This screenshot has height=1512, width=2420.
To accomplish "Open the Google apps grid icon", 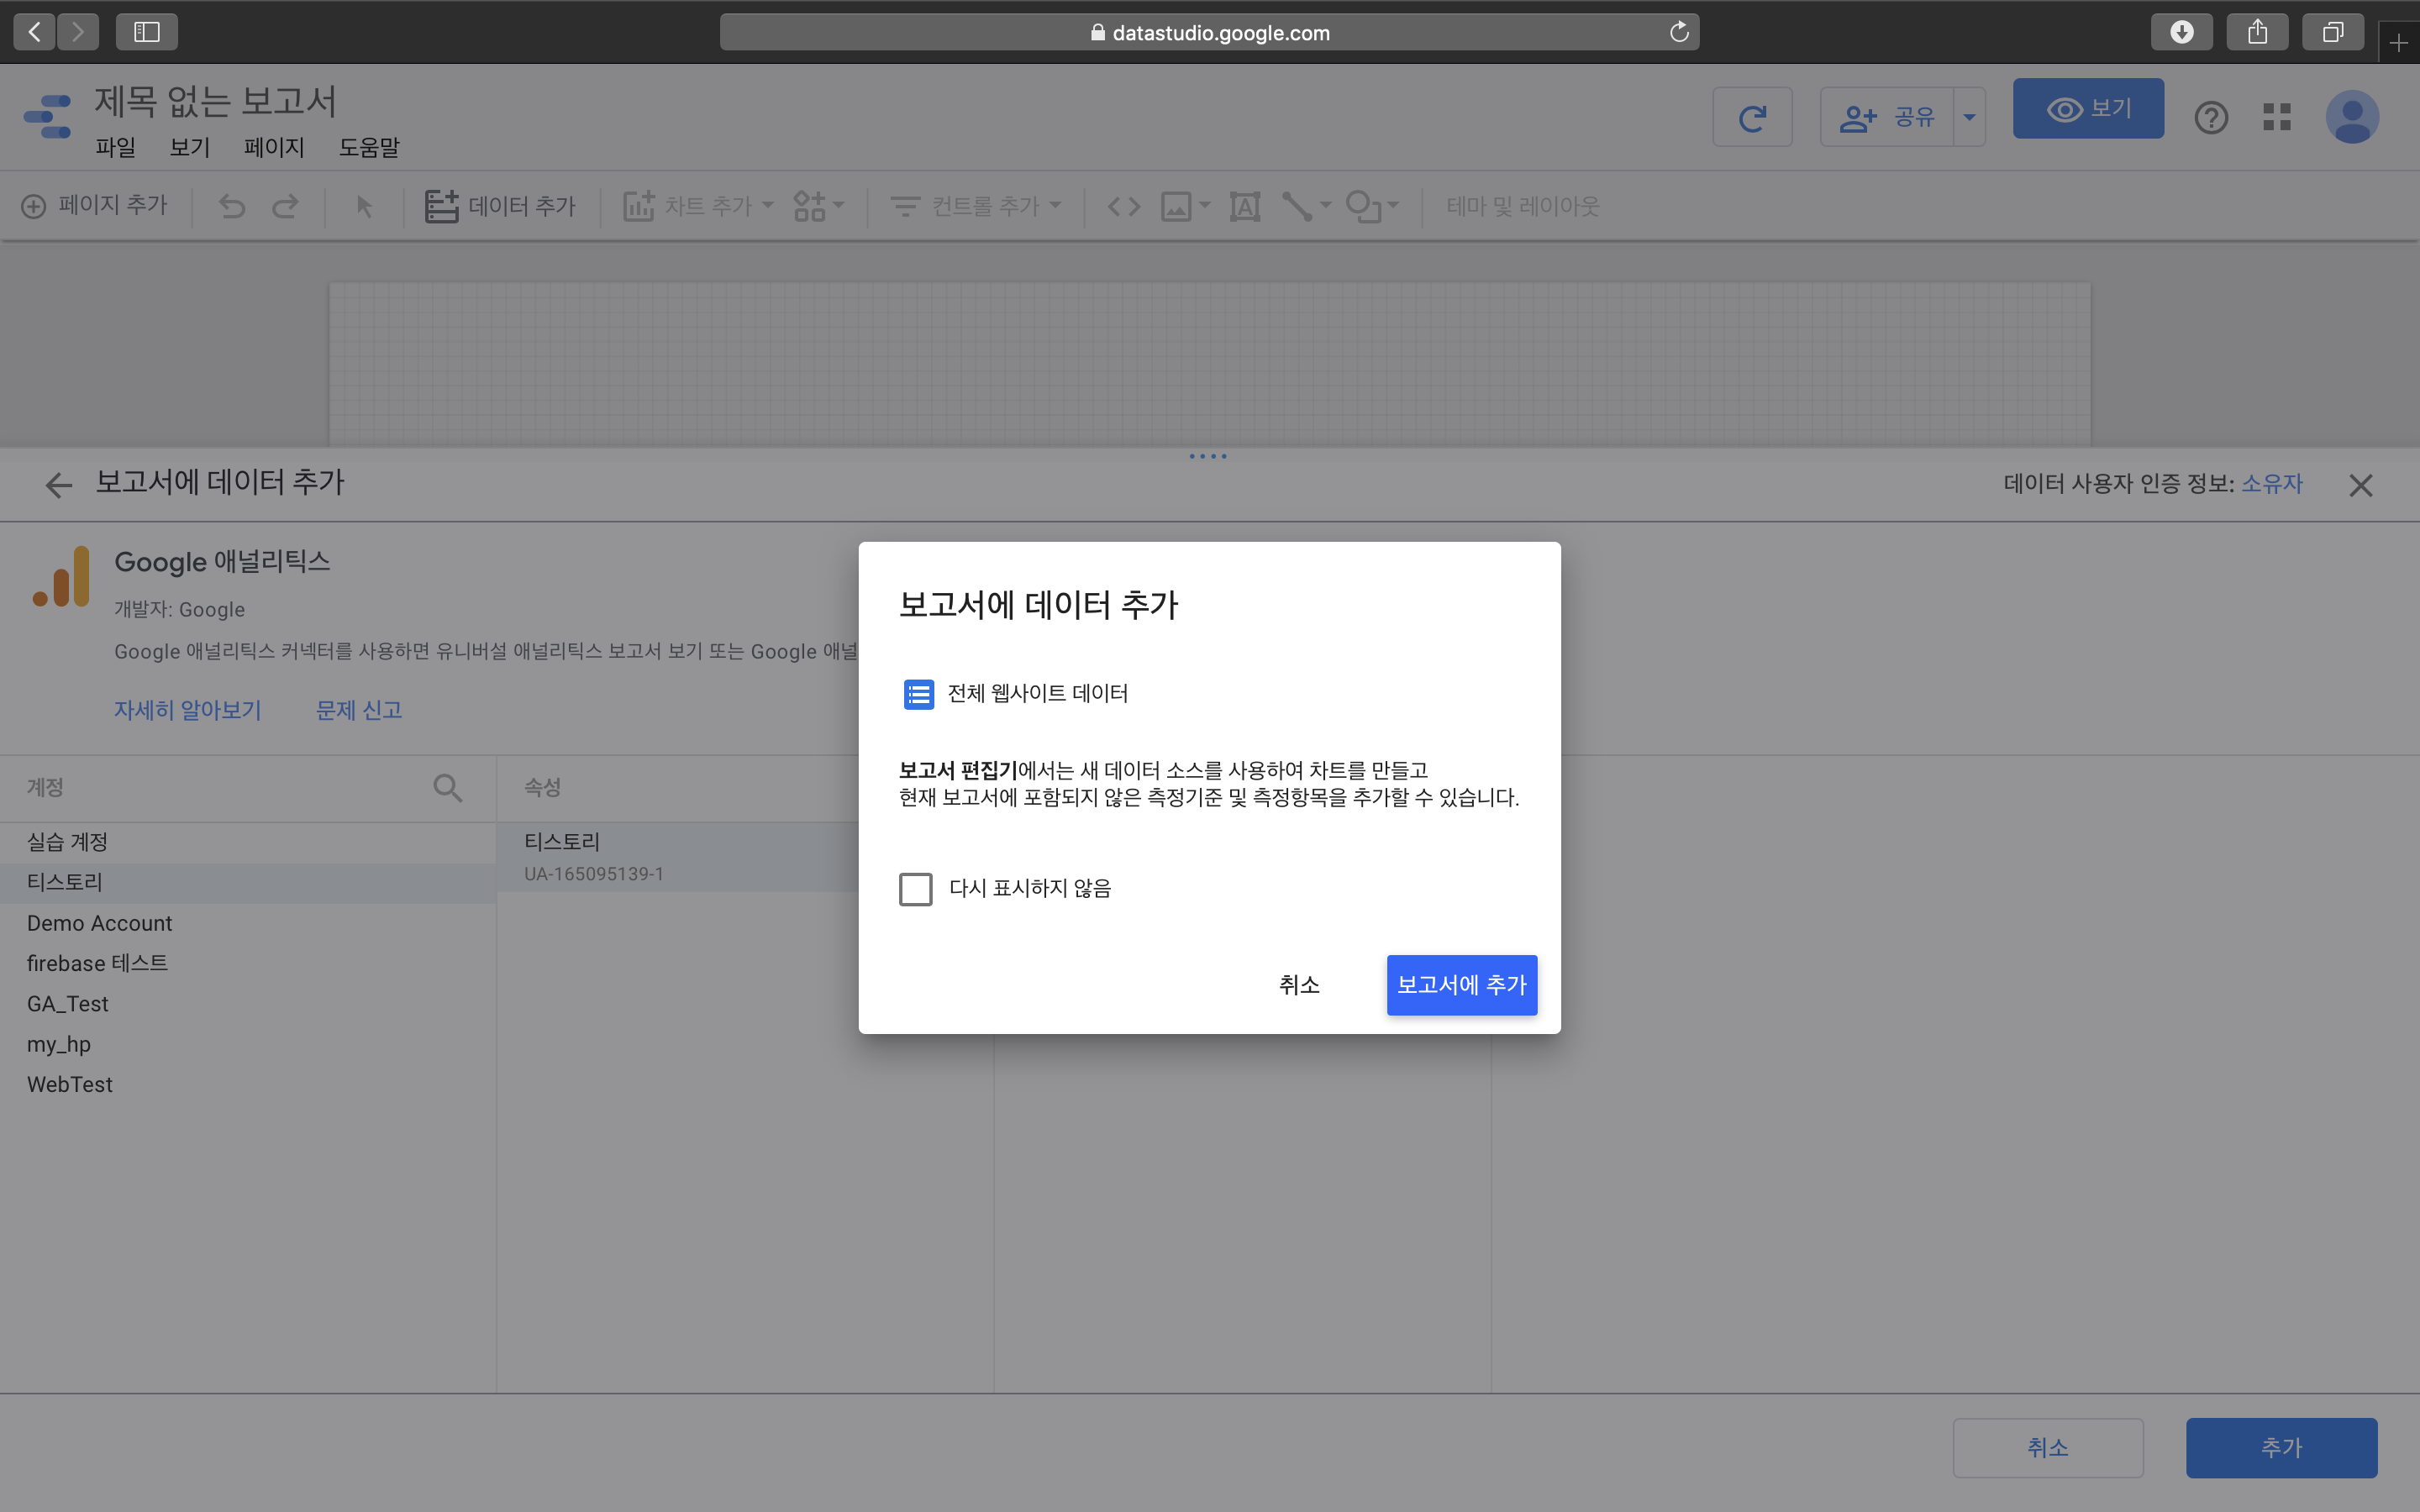I will (x=2277, y=117).
